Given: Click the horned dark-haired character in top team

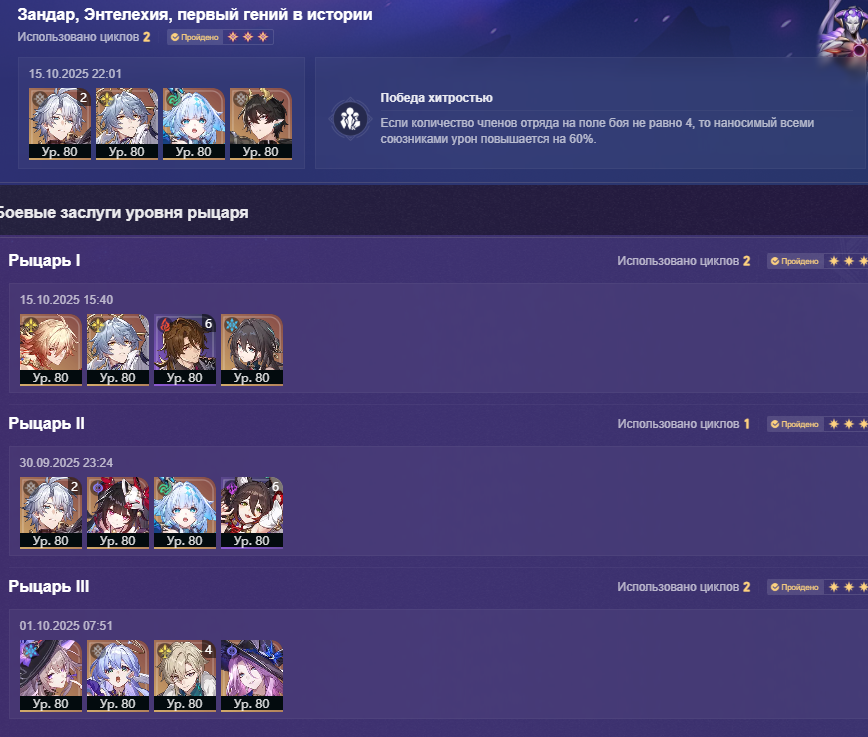Looking at the screenshot, I should click(261, 124).
